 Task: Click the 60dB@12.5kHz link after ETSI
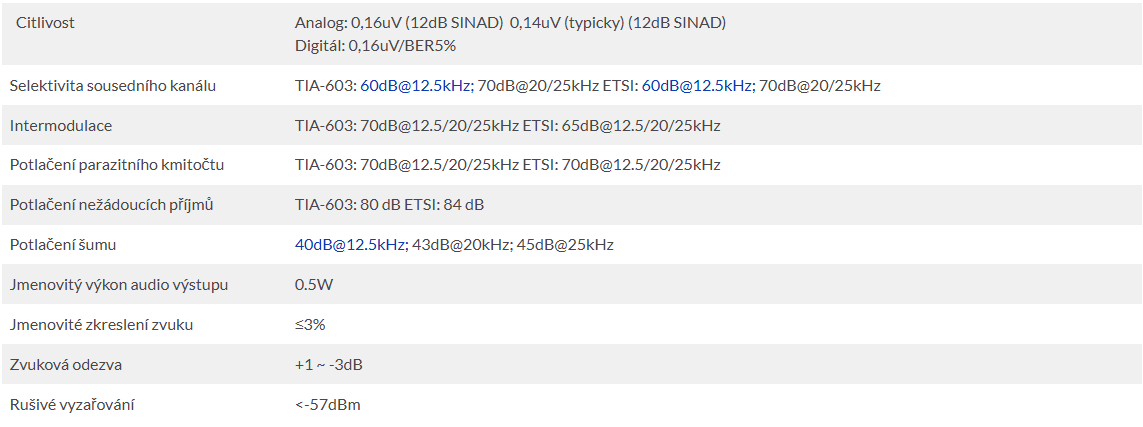698,86
